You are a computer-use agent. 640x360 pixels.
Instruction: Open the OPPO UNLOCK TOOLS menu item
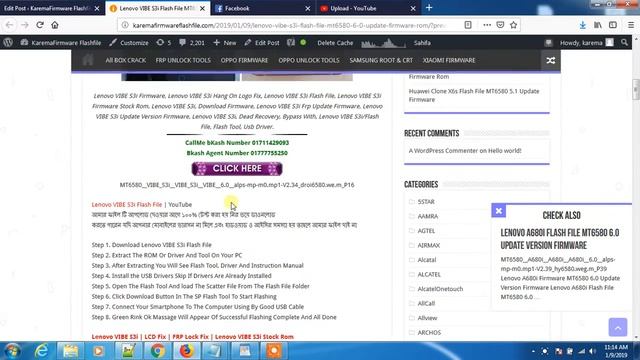[309, 60]
